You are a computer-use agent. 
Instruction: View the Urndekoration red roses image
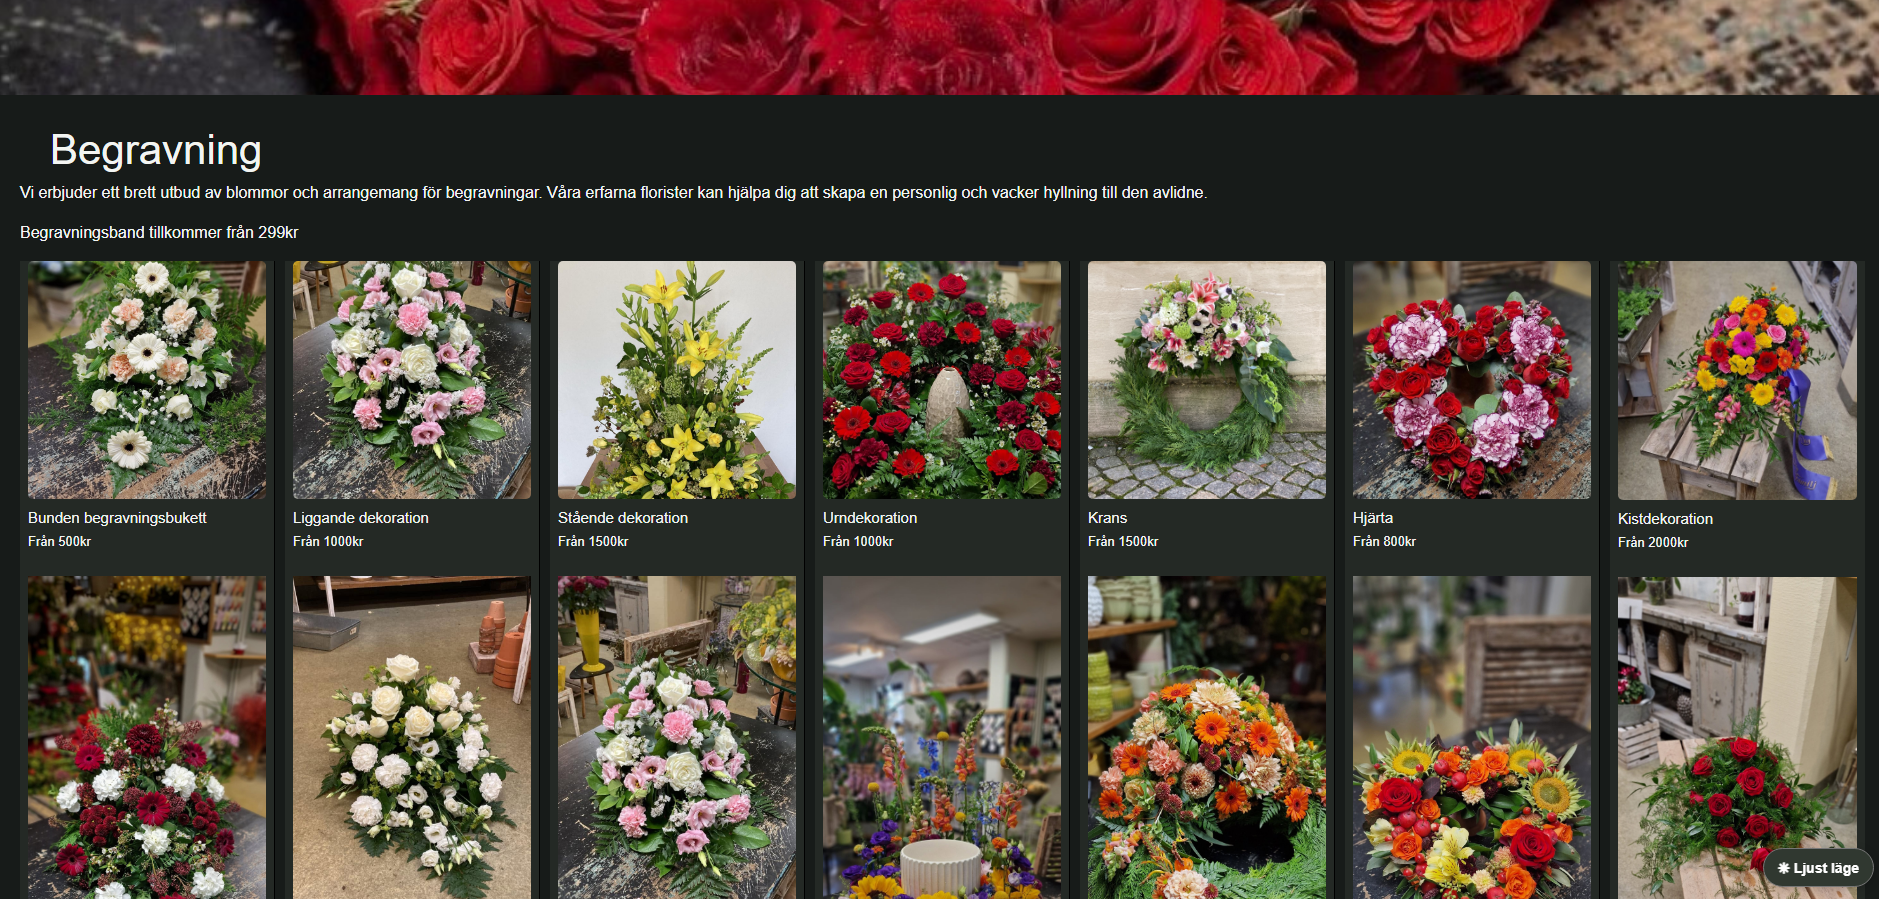point(942,380)
